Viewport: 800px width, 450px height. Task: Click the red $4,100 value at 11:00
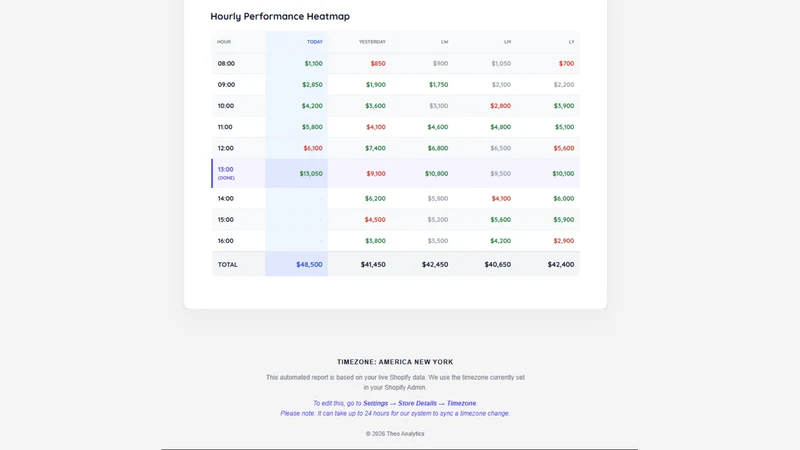coord(376,127)
